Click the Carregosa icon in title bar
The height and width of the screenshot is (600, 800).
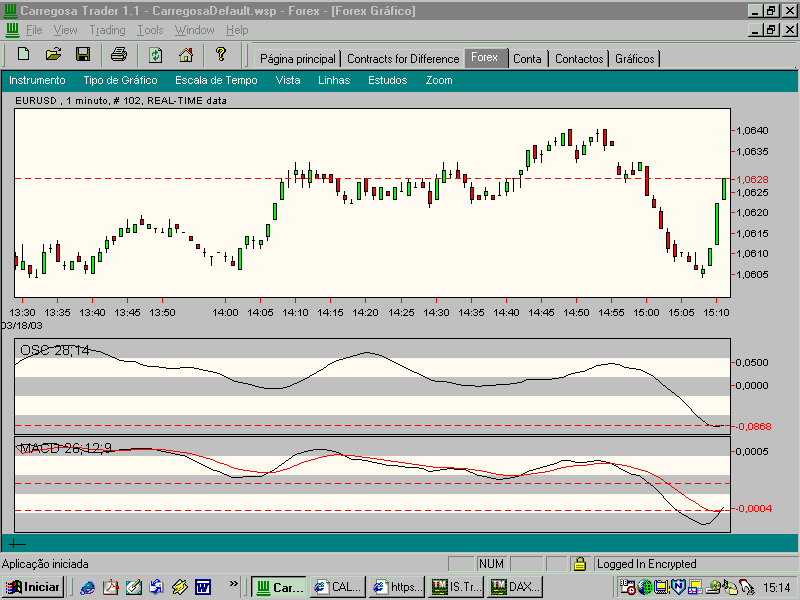[x=10, y=10]
